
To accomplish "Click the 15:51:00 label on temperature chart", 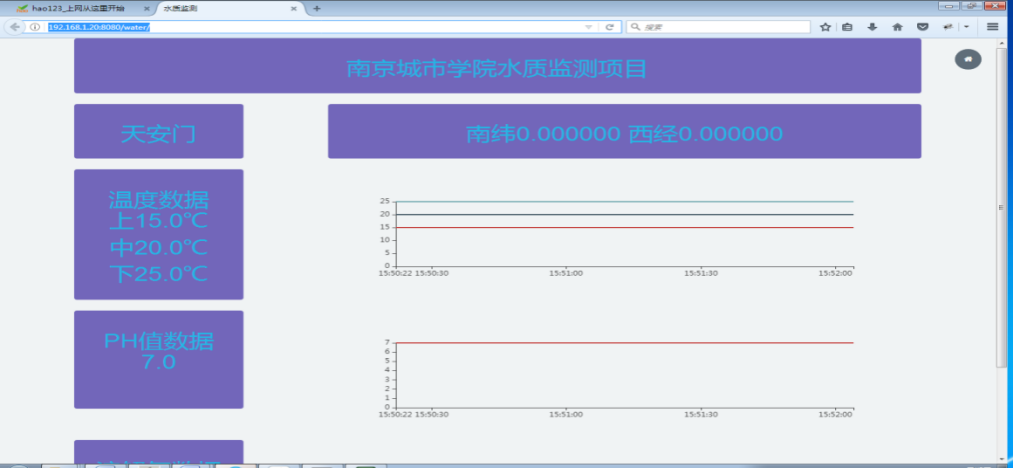I will pos(566,273).
